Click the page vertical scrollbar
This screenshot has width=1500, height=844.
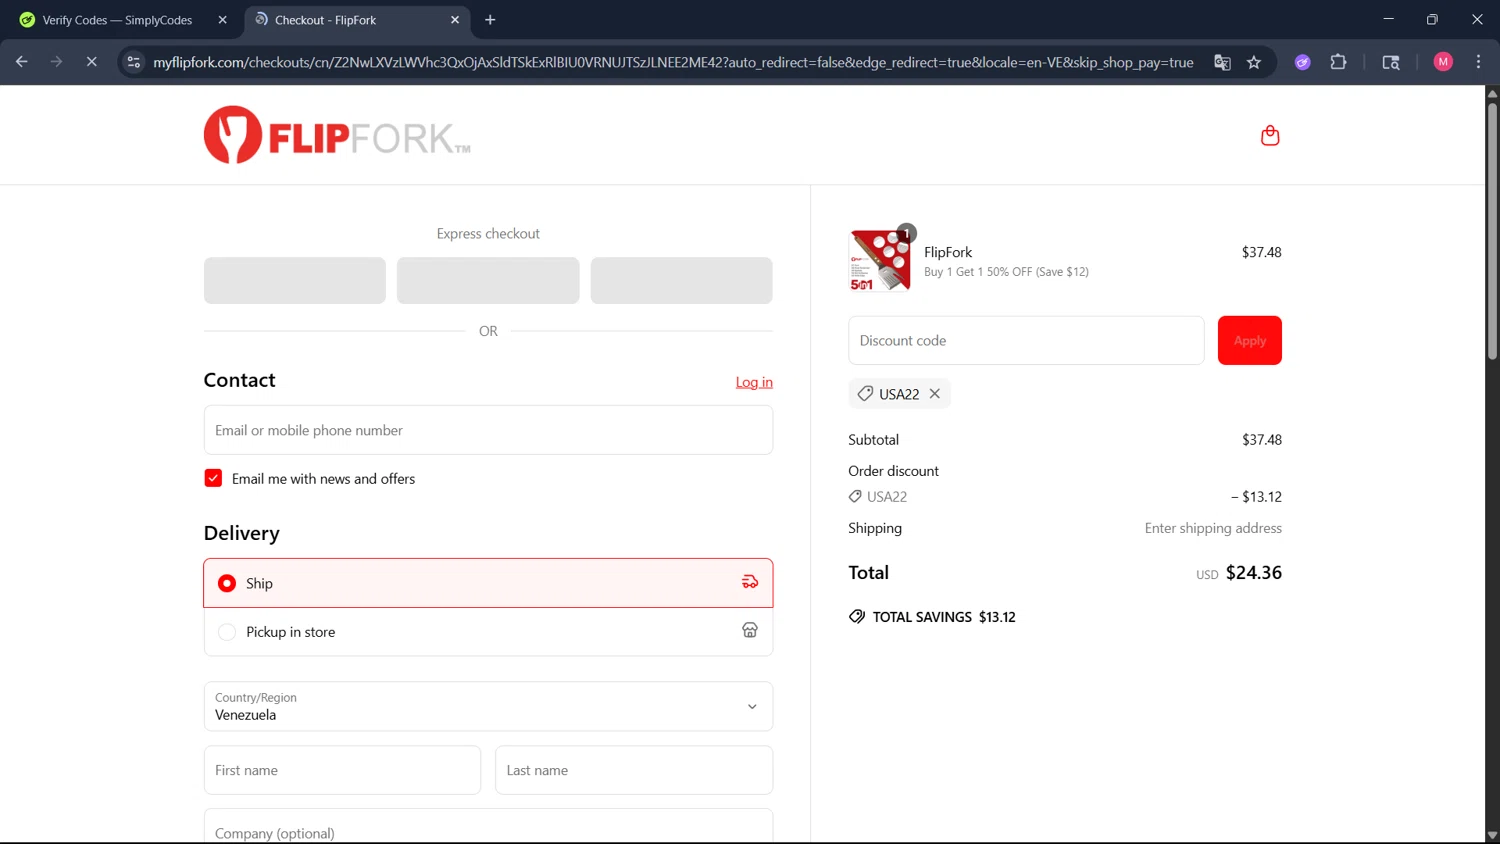point(1492,230)
